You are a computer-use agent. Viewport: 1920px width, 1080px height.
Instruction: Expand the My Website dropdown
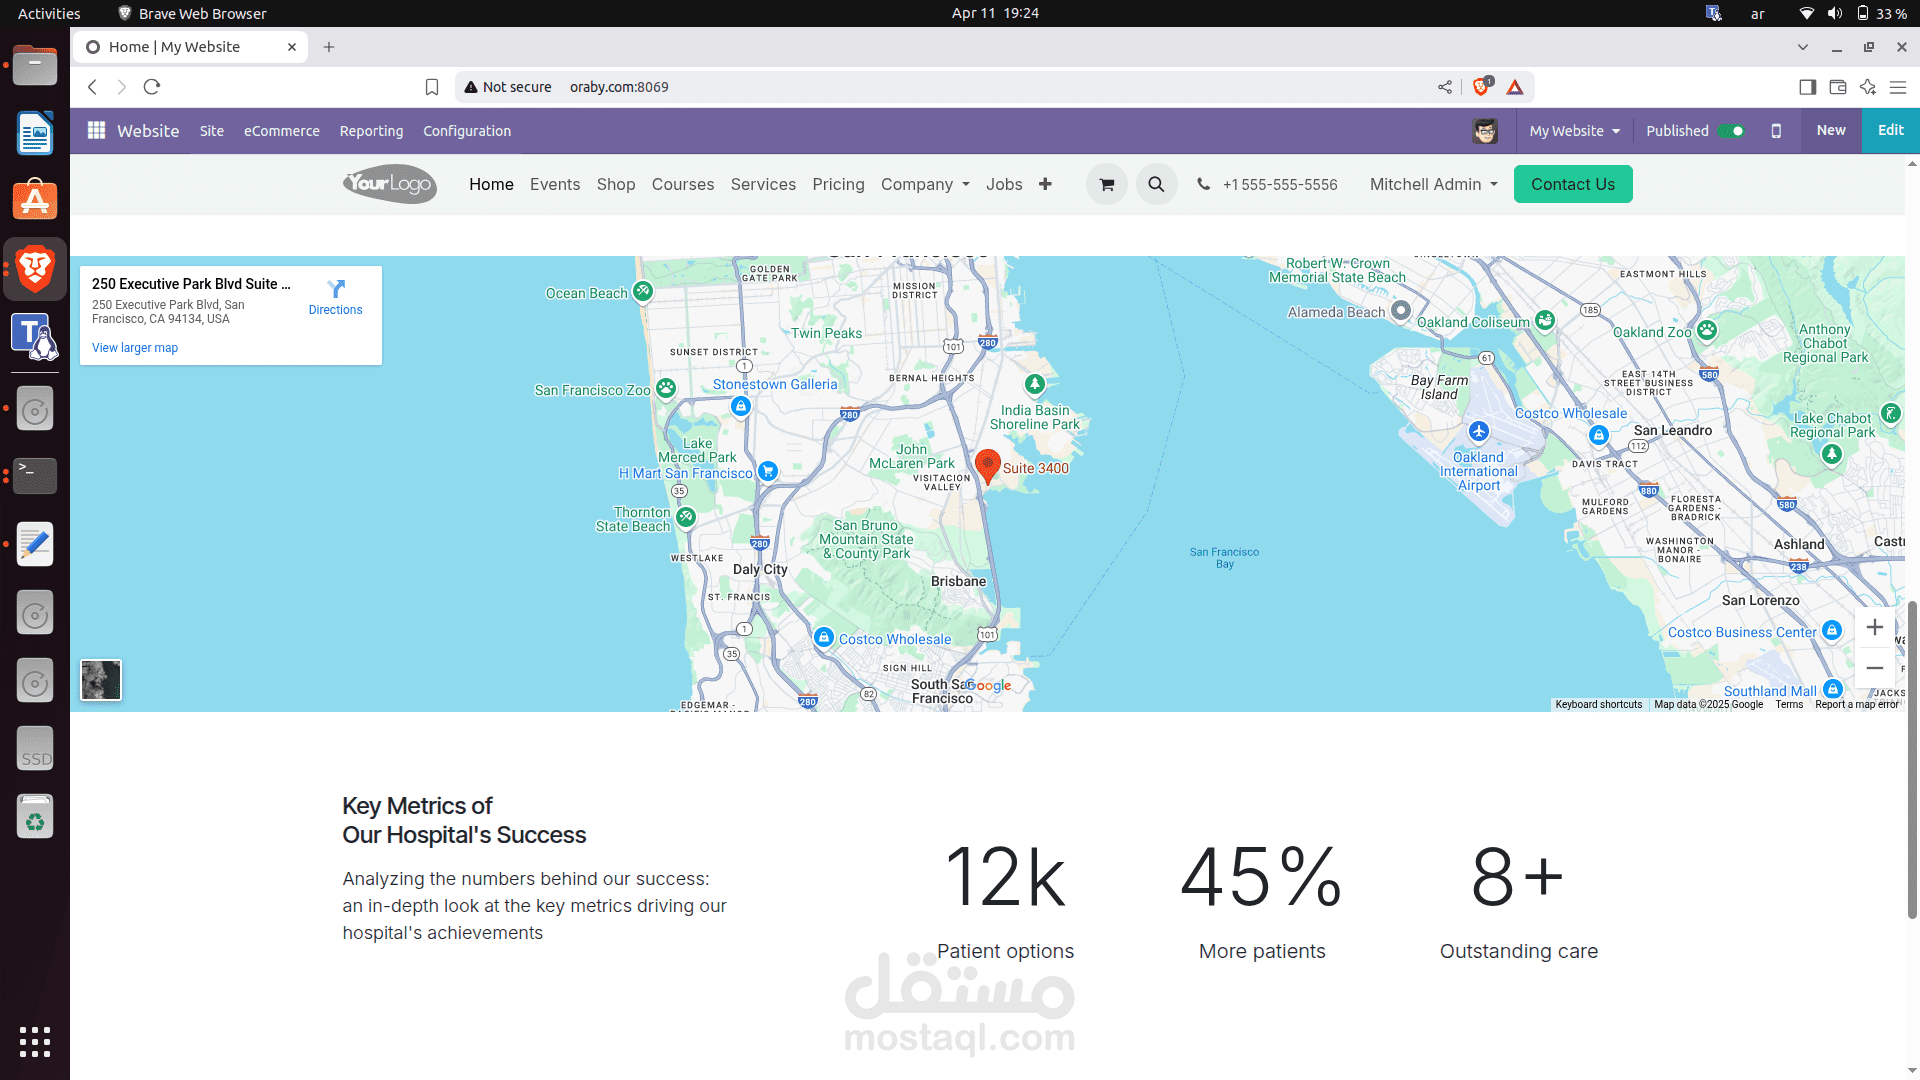(x=1574, y=131)
